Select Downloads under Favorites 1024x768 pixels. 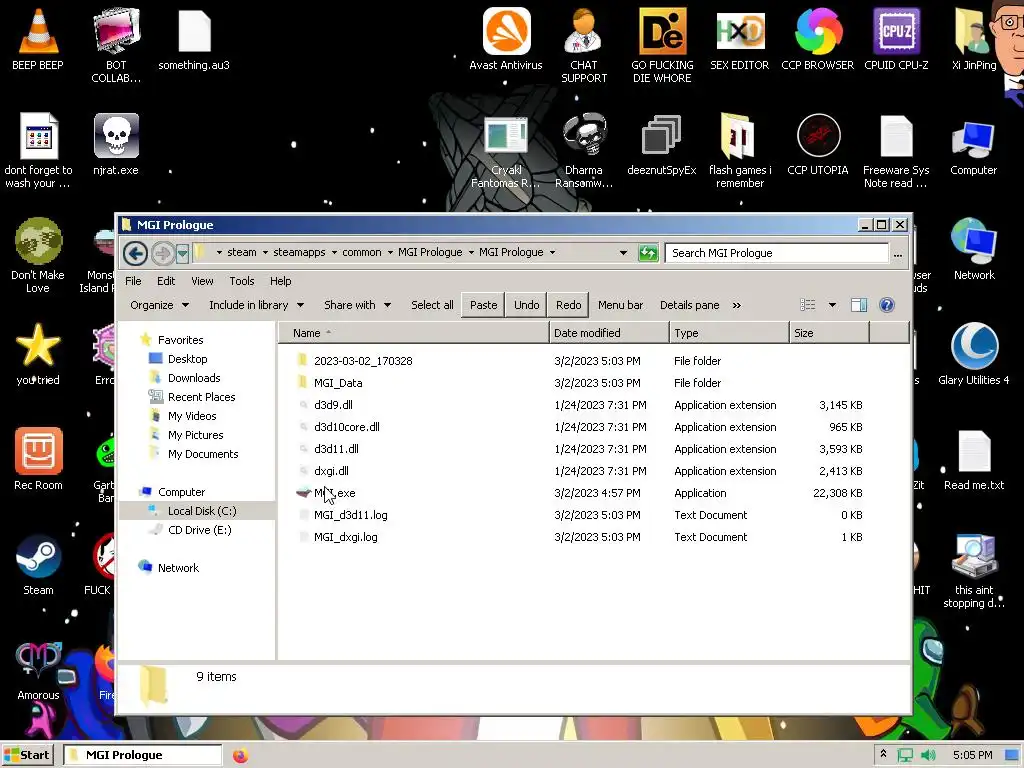point(193,377)
